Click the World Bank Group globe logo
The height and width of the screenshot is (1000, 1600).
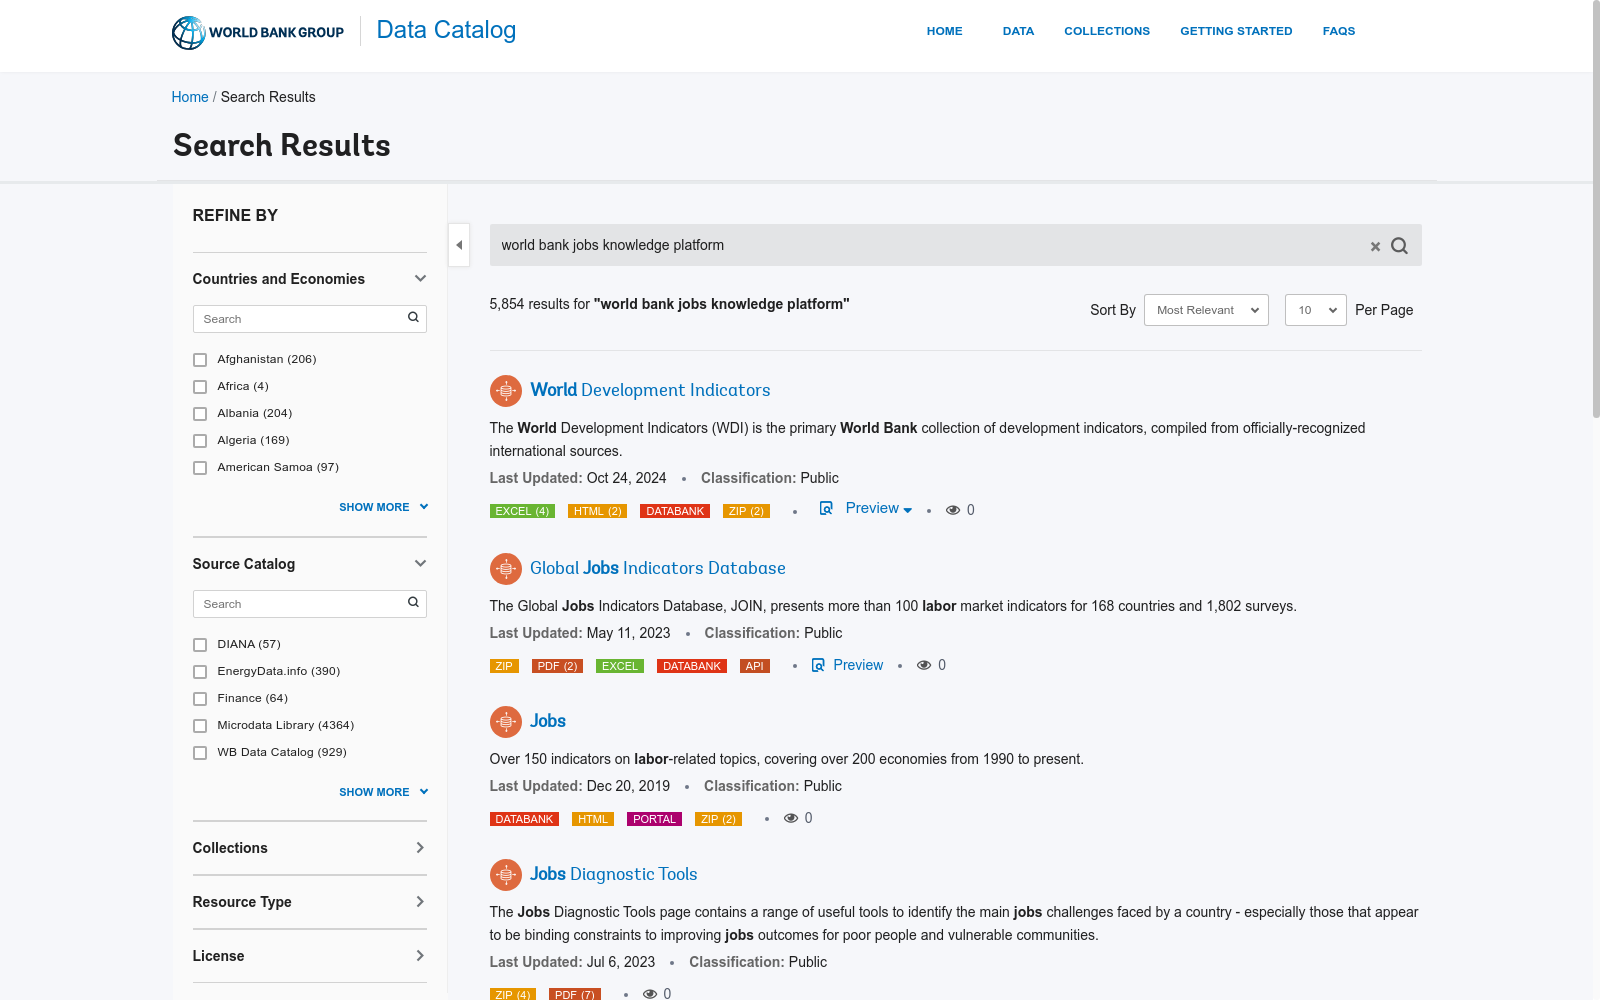(188, 32)
